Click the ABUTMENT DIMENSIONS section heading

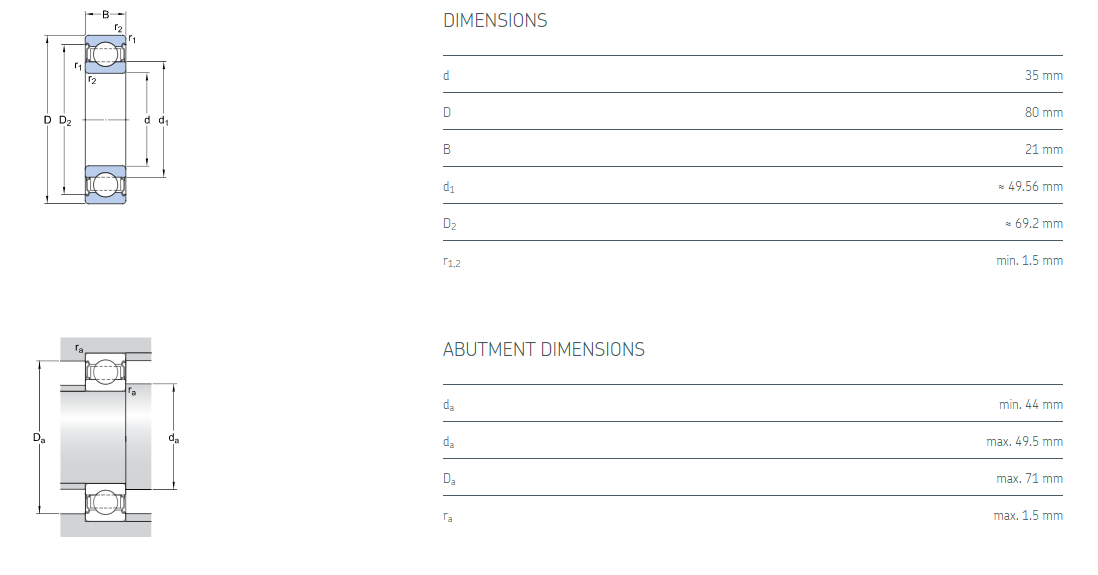coord(543,349)
